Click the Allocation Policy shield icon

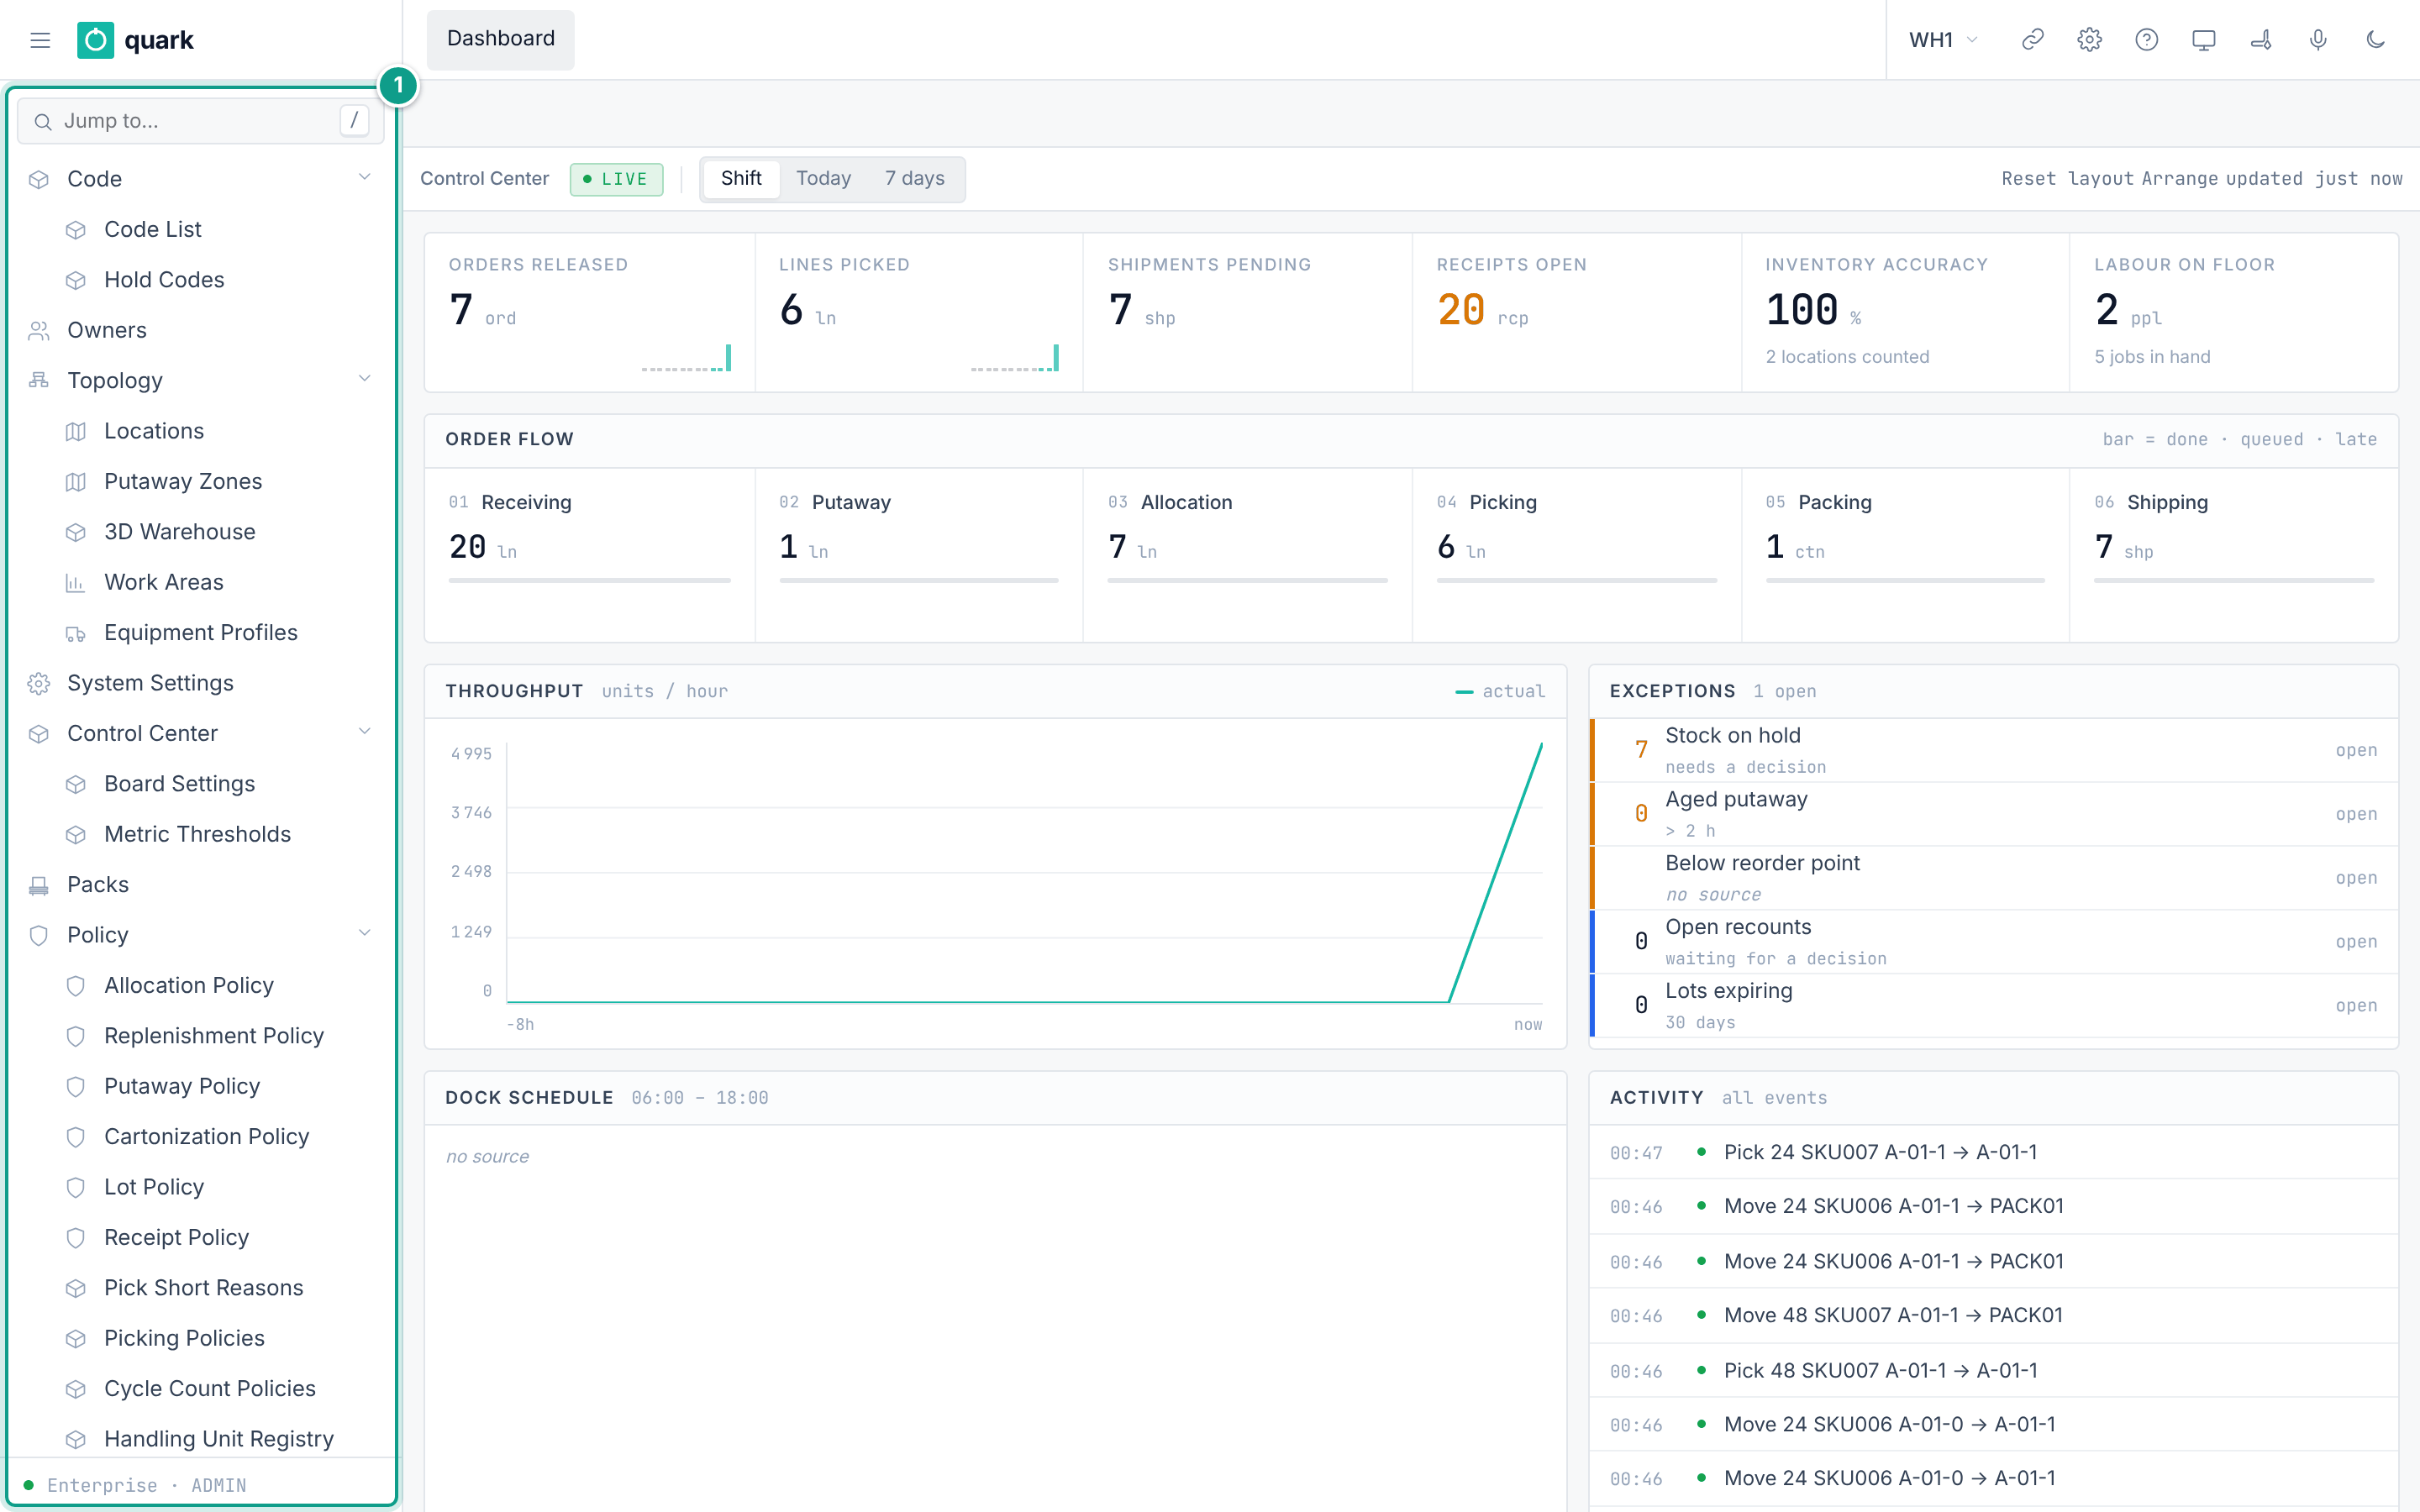pos(76,985)
